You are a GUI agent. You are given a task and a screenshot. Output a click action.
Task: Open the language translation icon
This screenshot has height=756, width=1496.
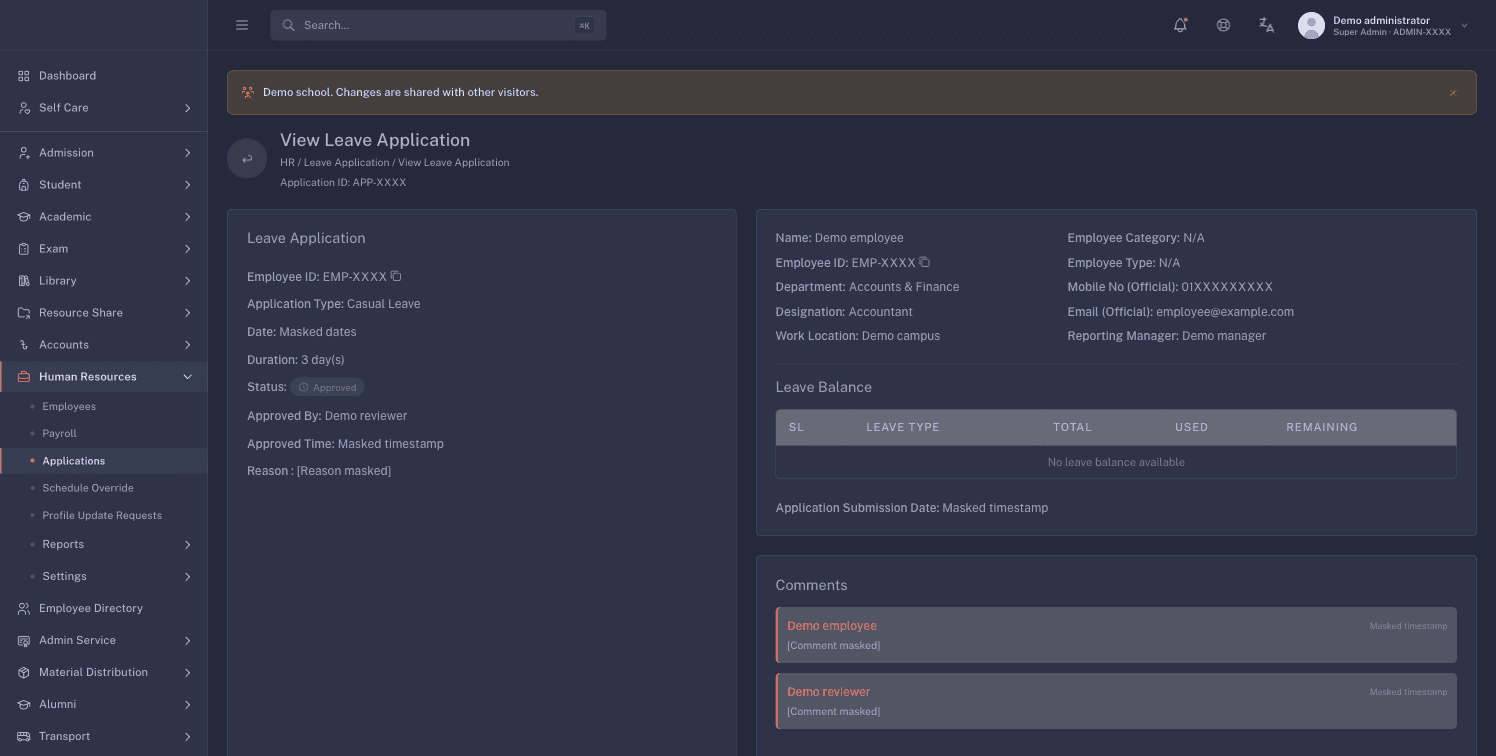click(x=1266, y=25)
